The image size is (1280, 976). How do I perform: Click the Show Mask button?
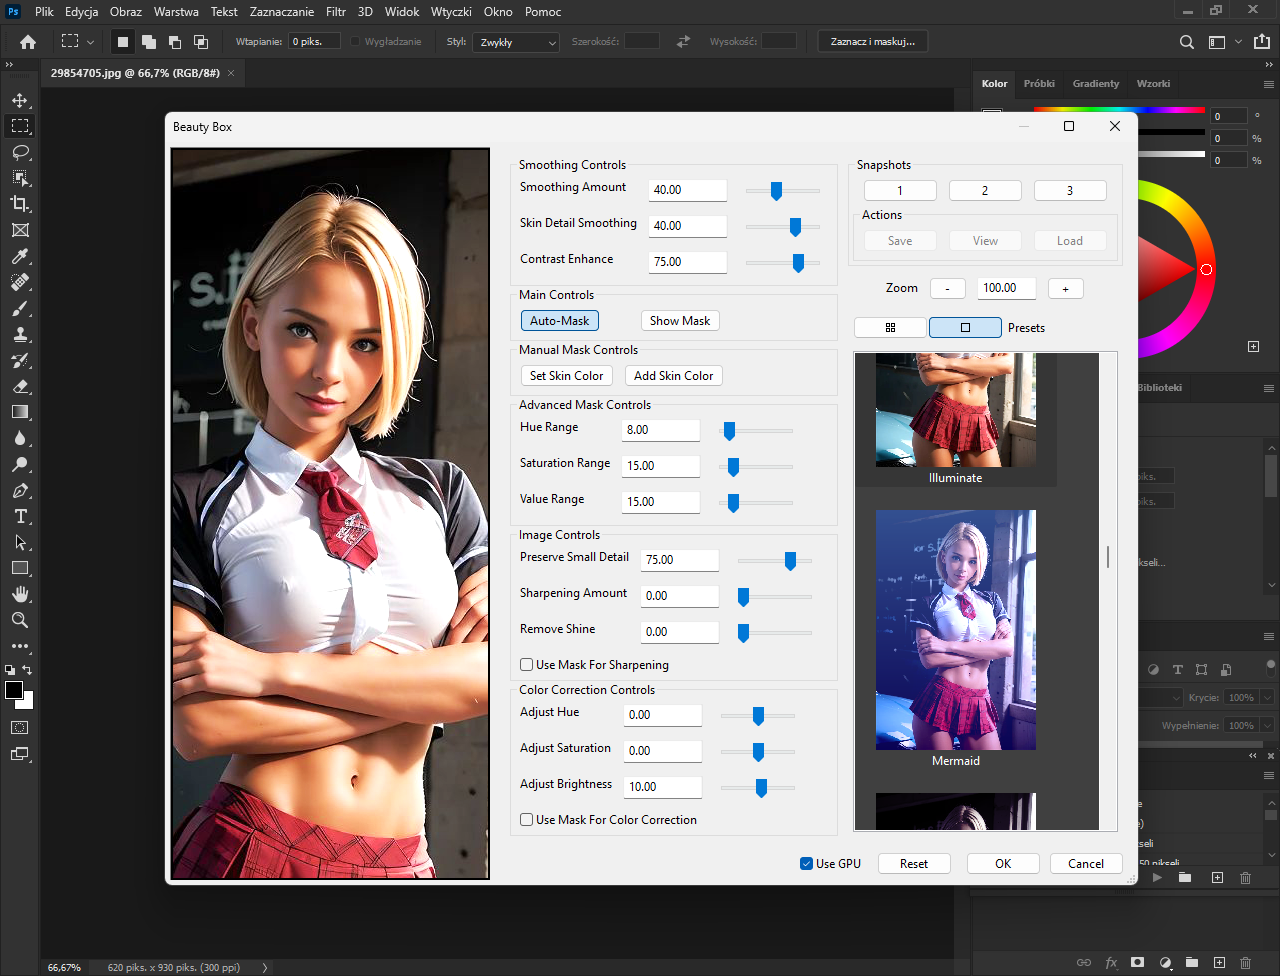click(x=680, y=321)
